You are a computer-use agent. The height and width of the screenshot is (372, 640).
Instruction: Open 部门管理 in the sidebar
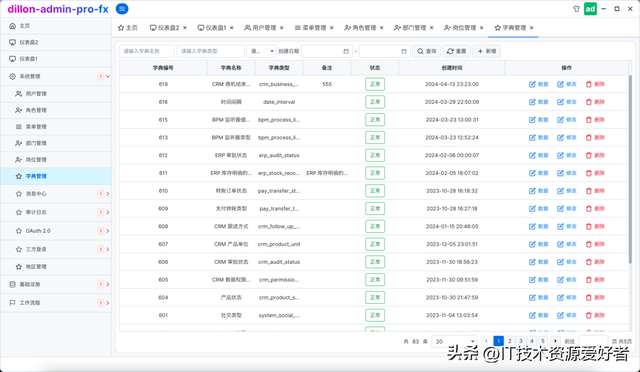point(56,143)
